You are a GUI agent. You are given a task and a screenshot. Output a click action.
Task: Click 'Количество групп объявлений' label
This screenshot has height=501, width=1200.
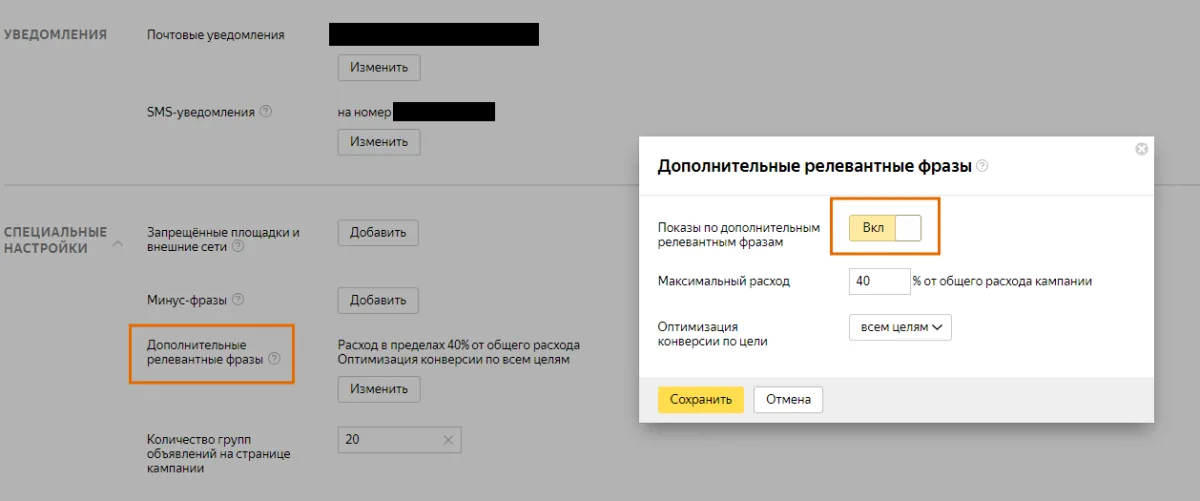[x=218, y=453]
